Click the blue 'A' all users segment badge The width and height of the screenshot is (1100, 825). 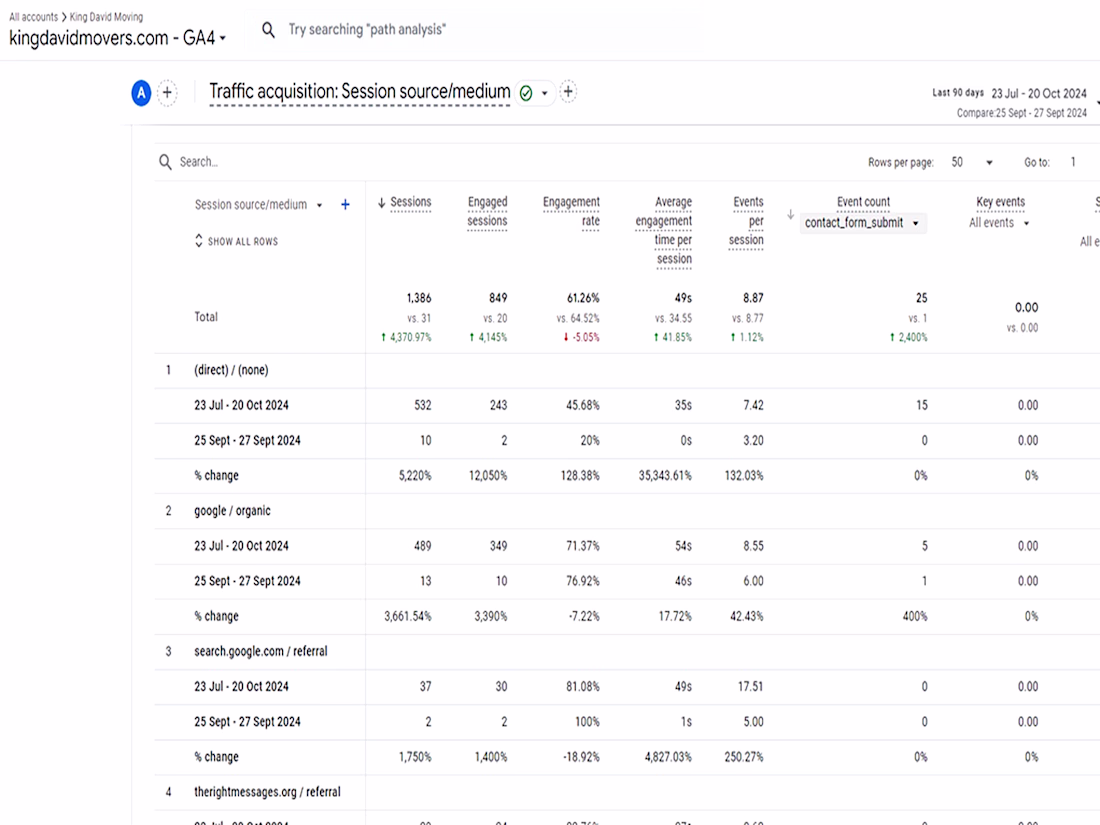[x=141, y=93]
